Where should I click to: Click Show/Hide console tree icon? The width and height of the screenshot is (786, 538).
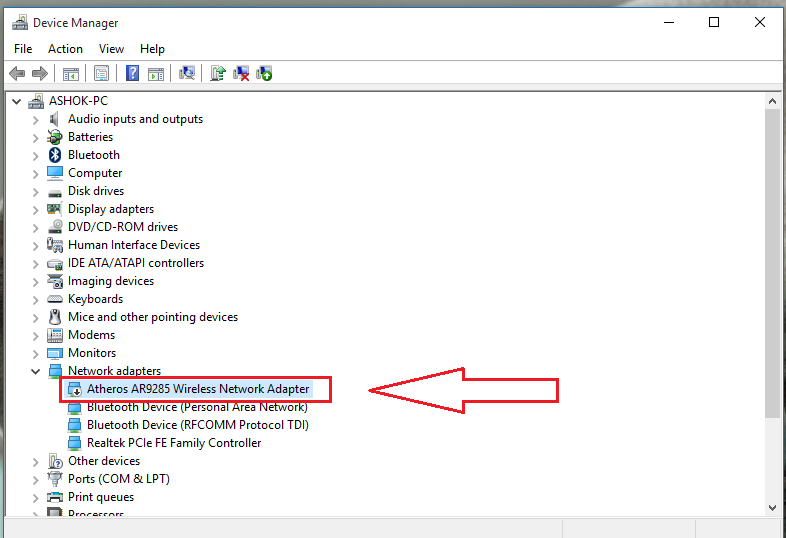click(71, 73)
